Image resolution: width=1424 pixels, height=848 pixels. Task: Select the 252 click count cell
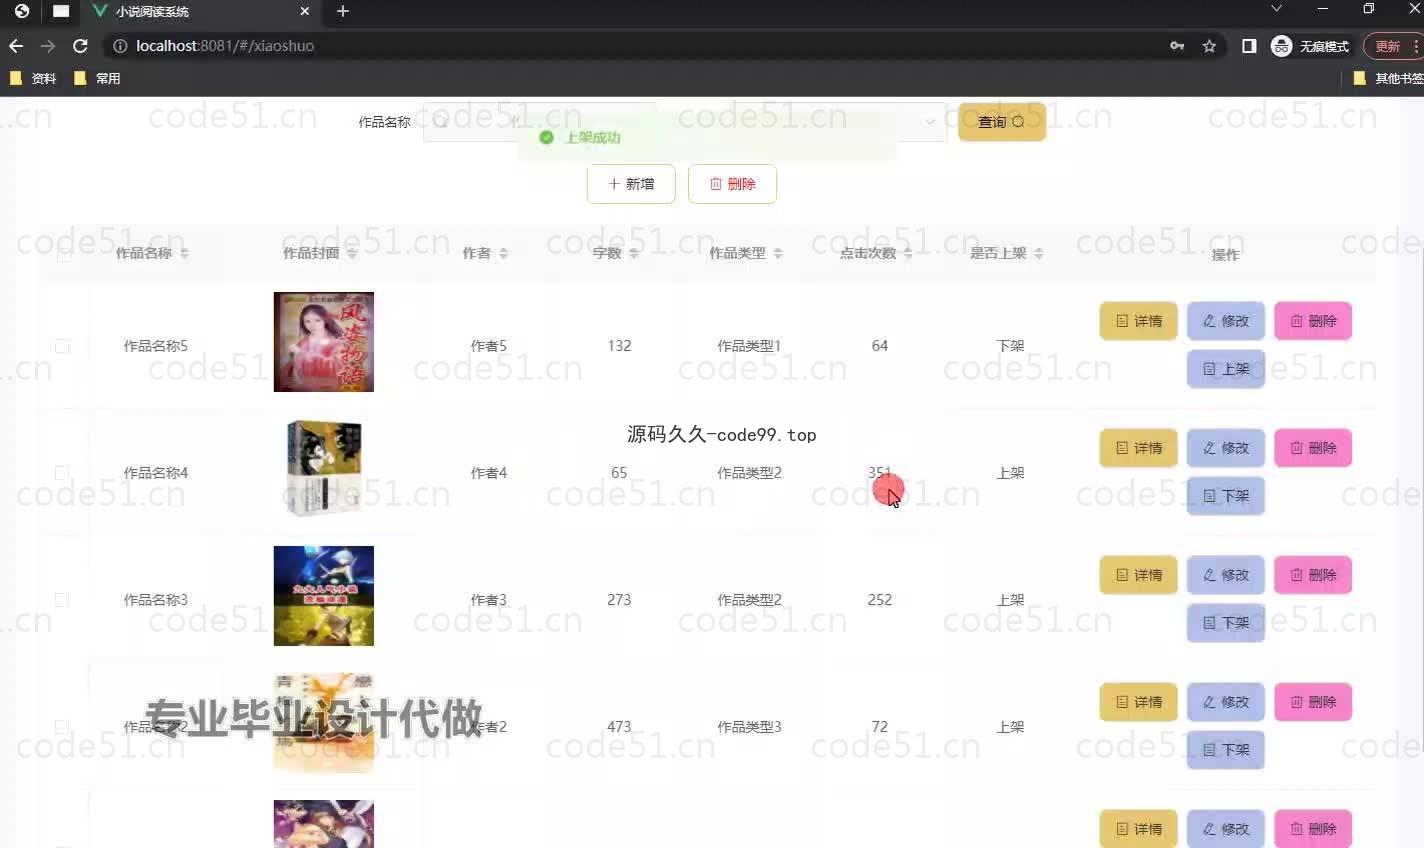tap(880, 600)
